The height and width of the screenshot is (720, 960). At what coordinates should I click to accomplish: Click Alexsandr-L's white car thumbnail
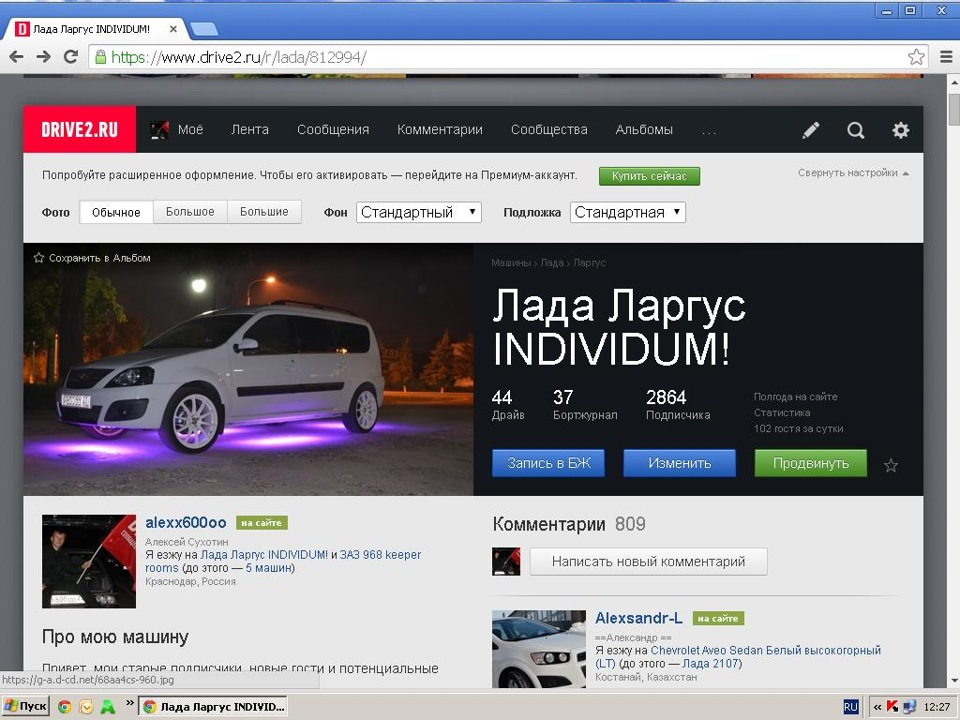[x=539, y=648]
